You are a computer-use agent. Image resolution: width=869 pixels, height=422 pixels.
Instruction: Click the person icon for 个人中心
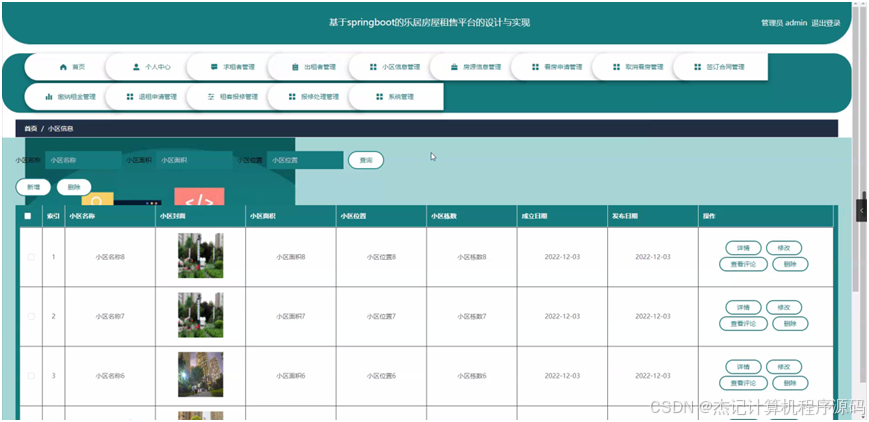(136, 67)
